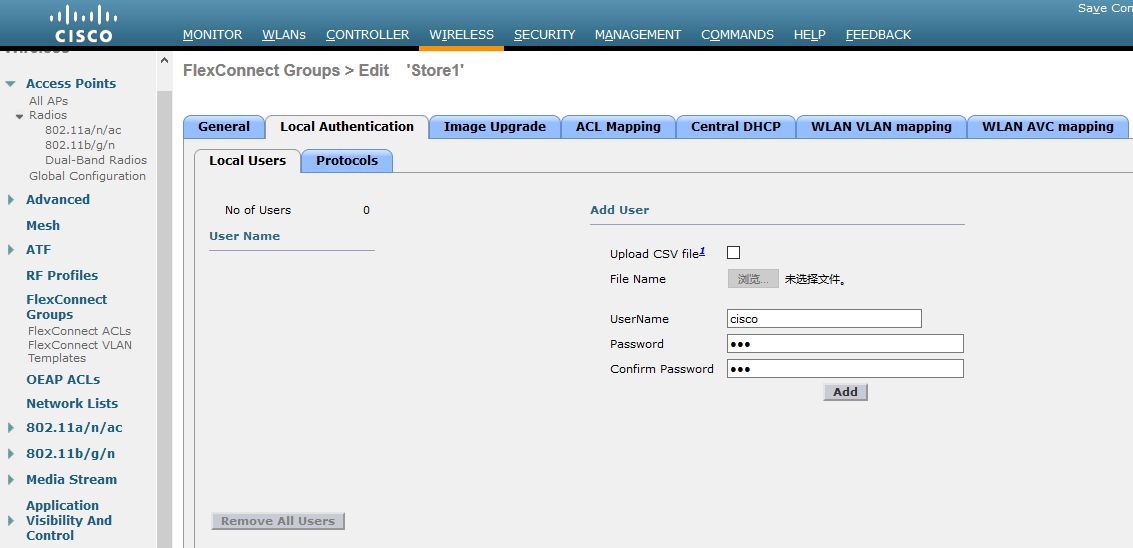Screen dimensions: 1133x548
Task: Switch to the Image Upgrade tab
Action: coord(495,127)
